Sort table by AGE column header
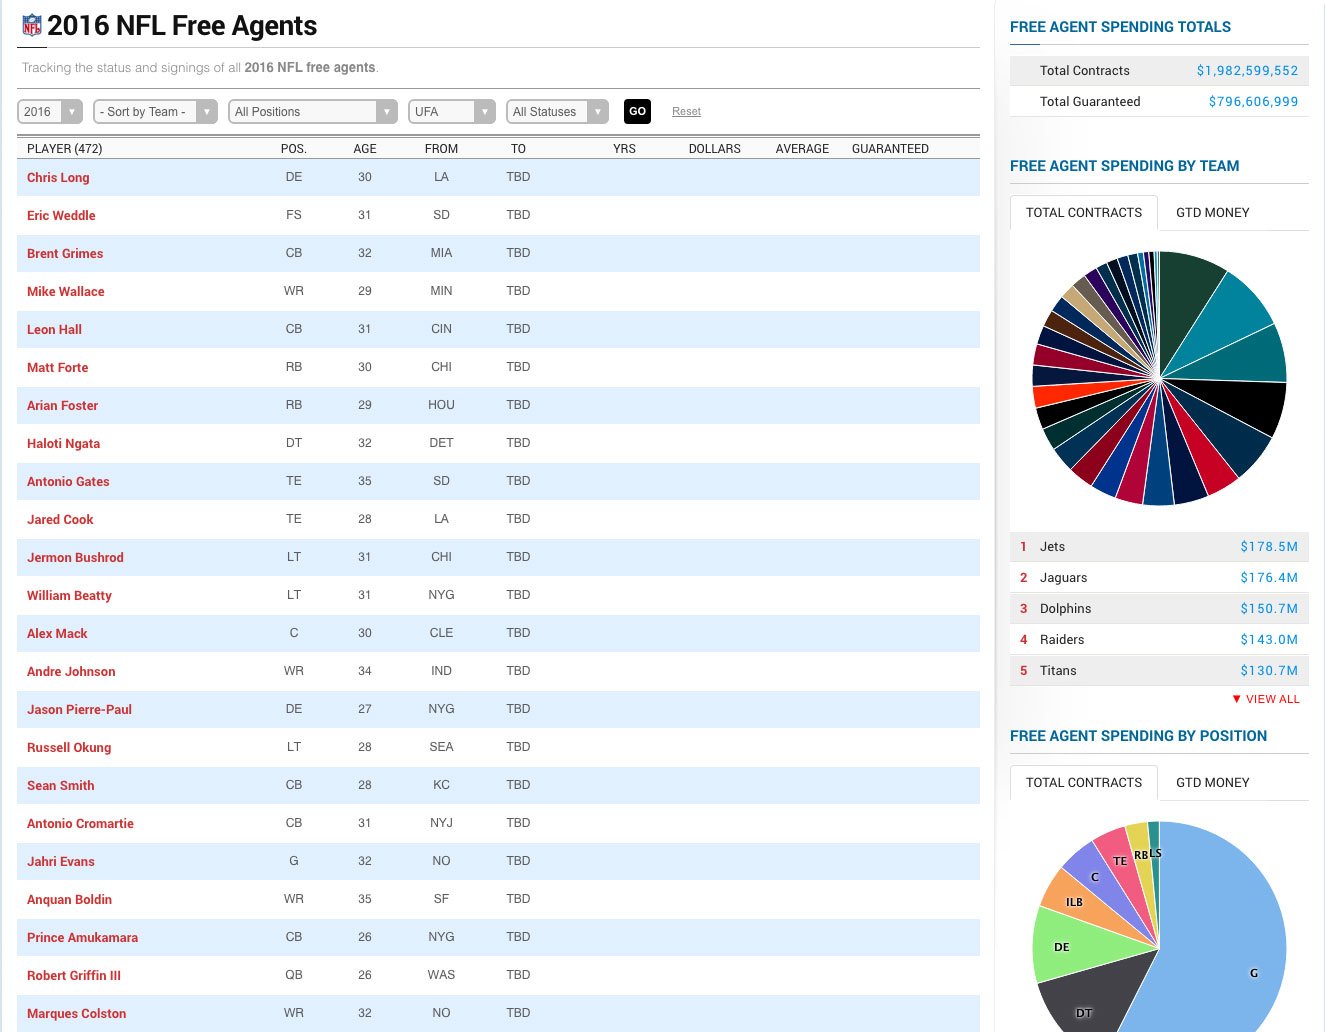 (x=365, y=148)
